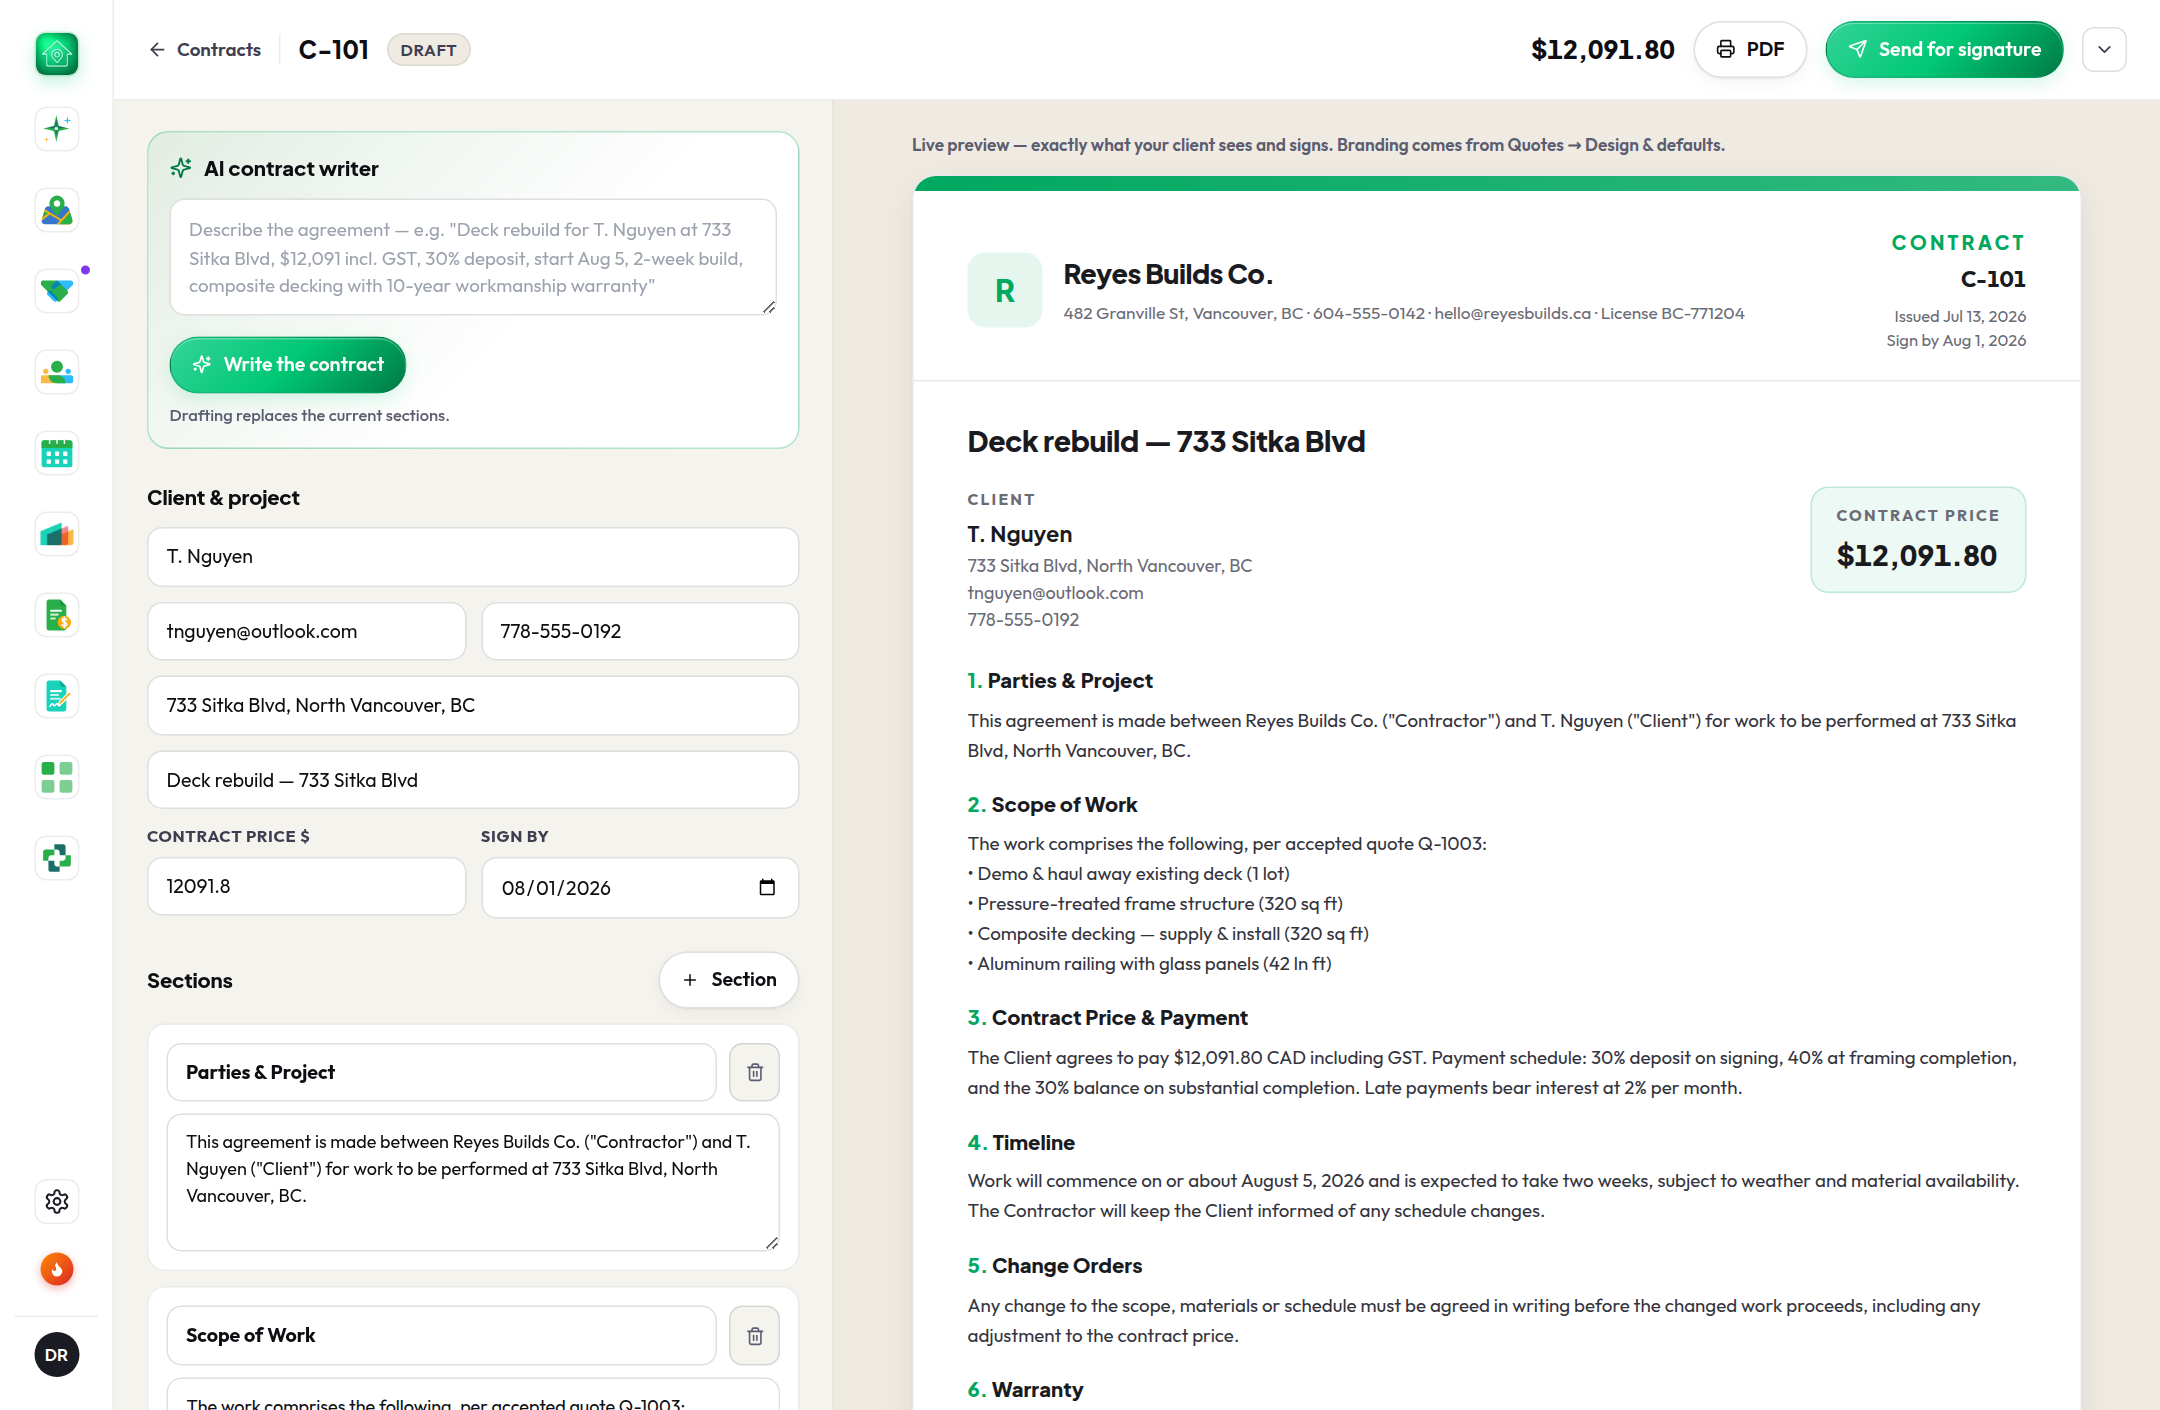Open the interlocking puzzle integrations sidebar icon
This screenshot has height=1410, width=2160.
coord(57,858)
